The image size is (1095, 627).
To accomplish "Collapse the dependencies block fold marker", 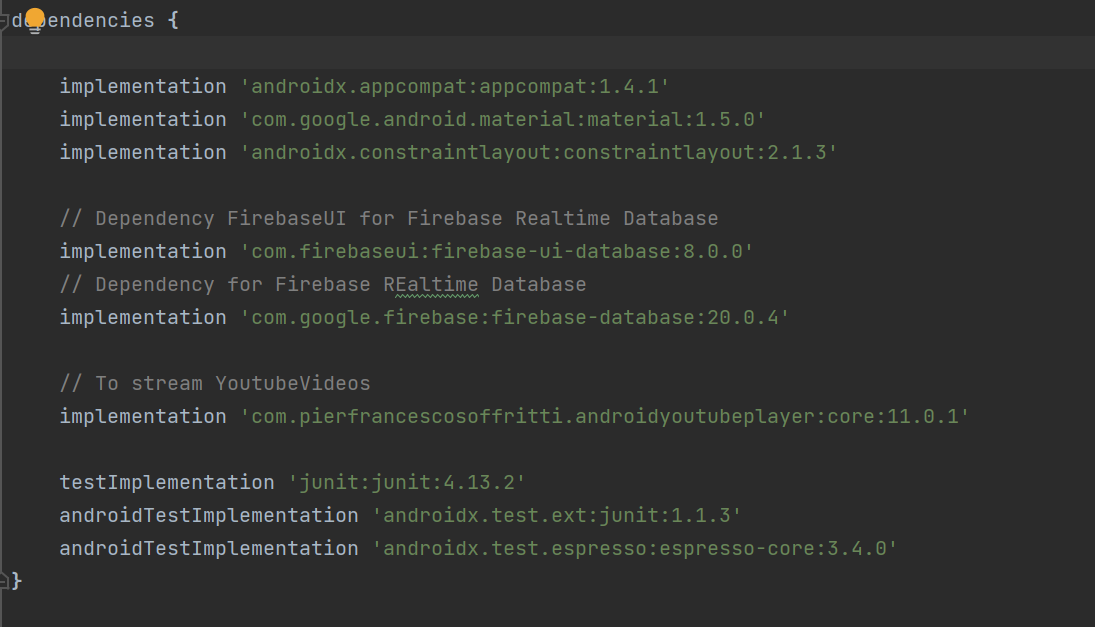I will click(x=3, y=21).
